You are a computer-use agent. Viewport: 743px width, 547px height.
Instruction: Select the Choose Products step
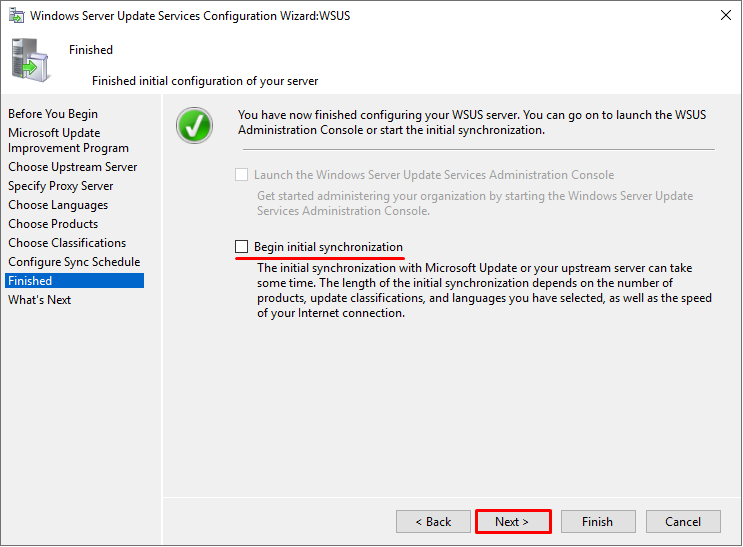tap(53, 224)
